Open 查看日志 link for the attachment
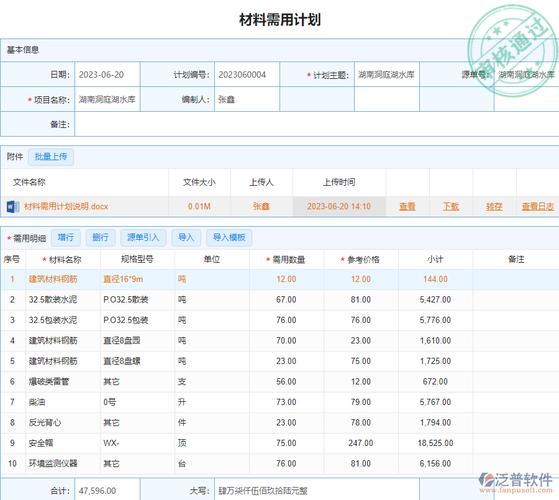Screen dimensions: 559x500 click(x=538, y=206)
